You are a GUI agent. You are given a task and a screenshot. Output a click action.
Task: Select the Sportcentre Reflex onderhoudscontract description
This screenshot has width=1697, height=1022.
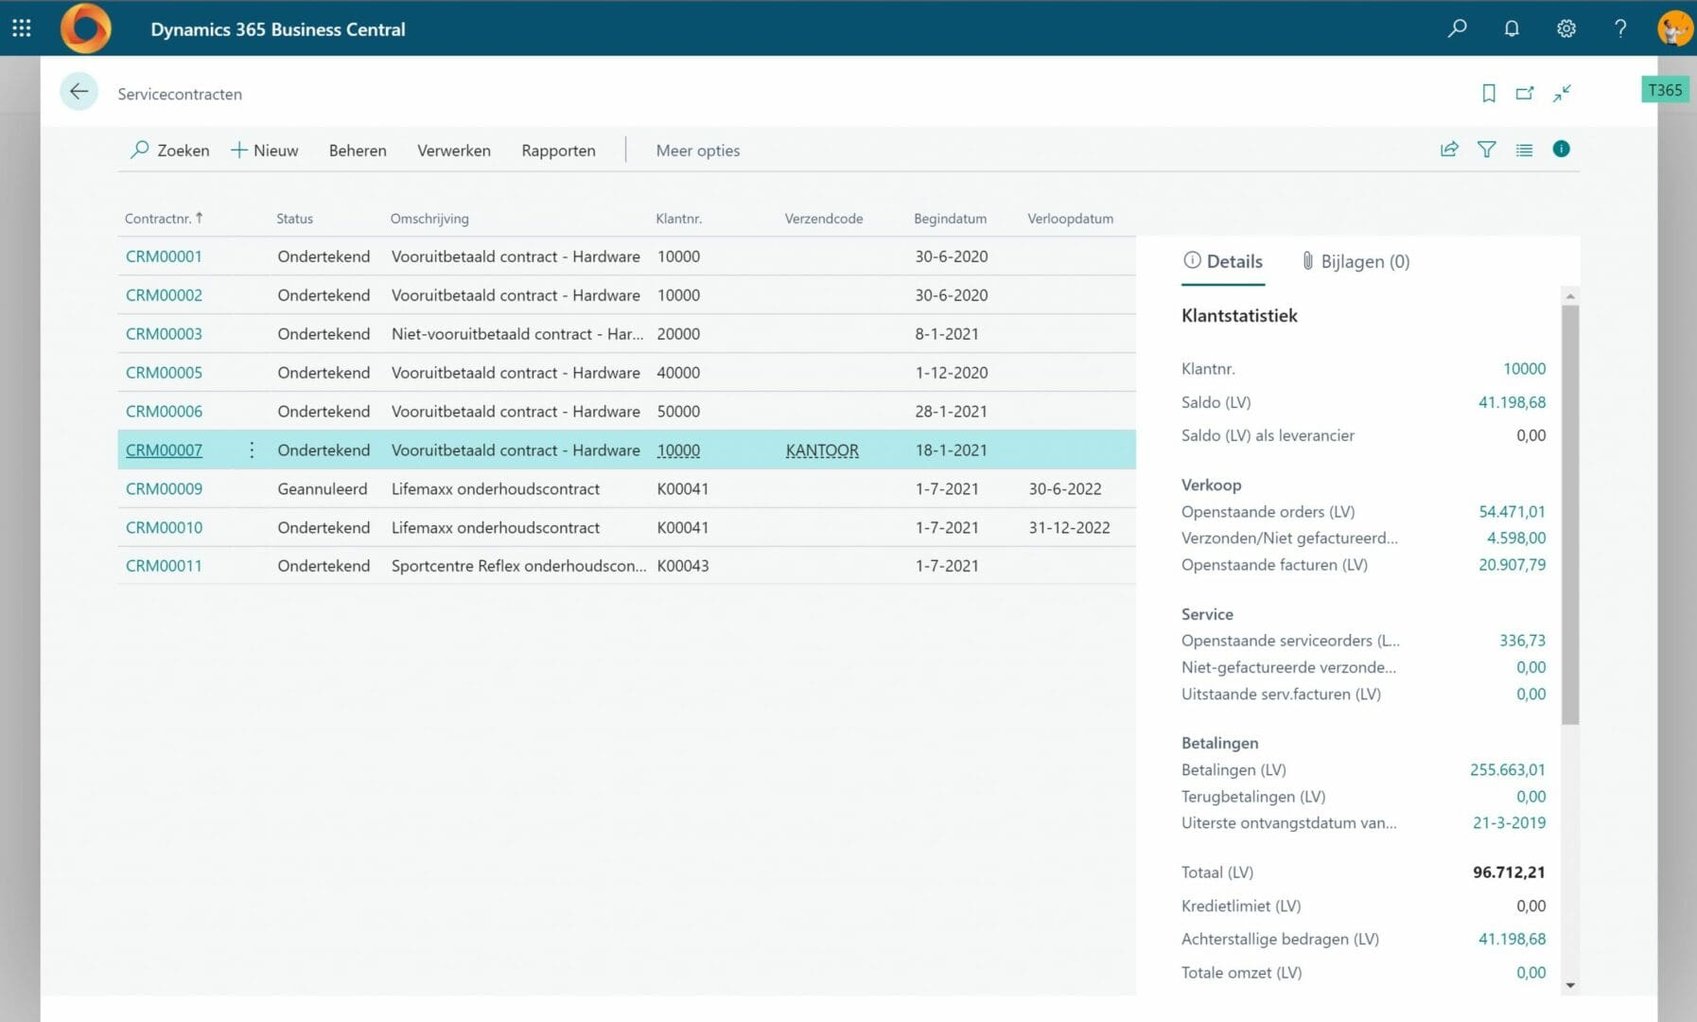click(x=519, y=566)
